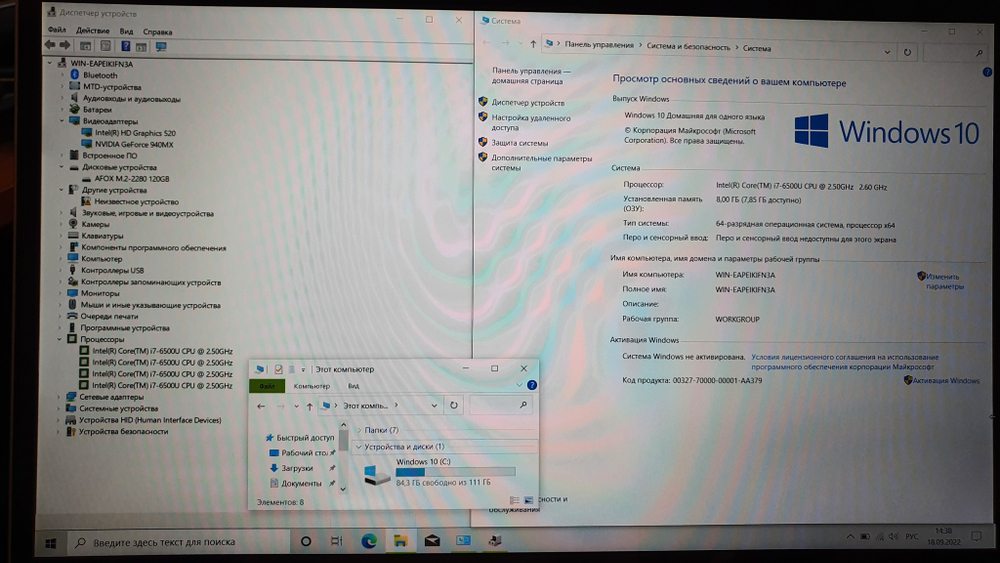
Task: Click the Очереди печати category icon
Action: (72, 316)
